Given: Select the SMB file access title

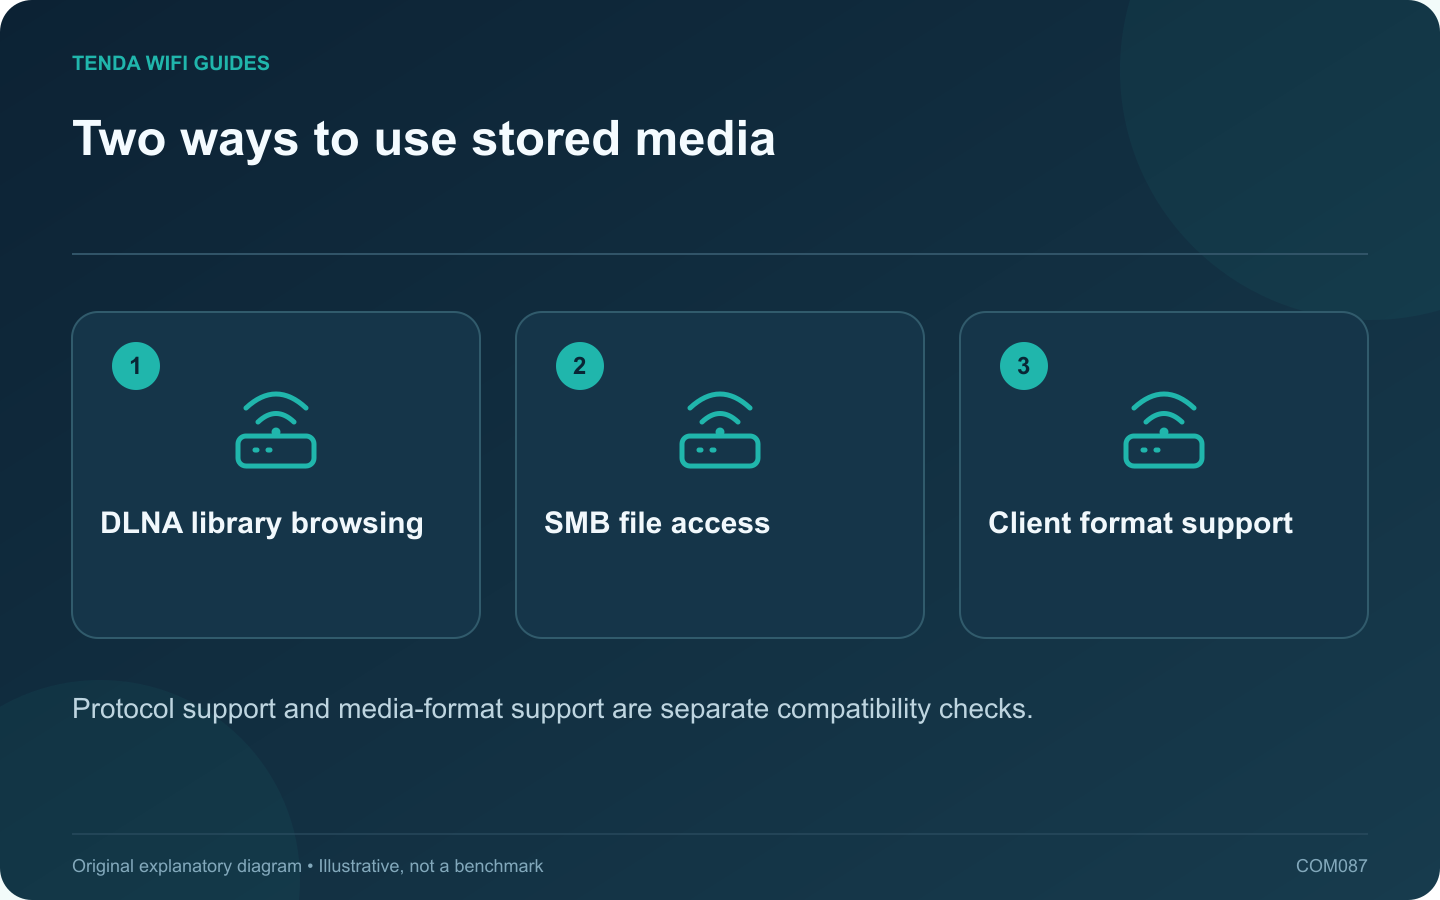Looking at the screenshot, I should pyautogui.click(x=657, y=523).
